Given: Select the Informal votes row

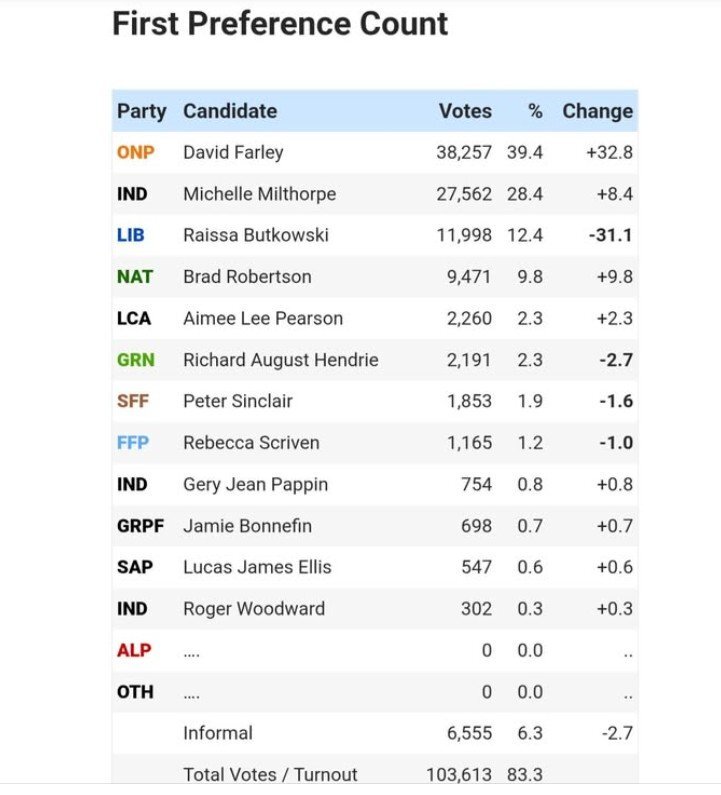Looking at the screenshot, I should pos(375,733).
